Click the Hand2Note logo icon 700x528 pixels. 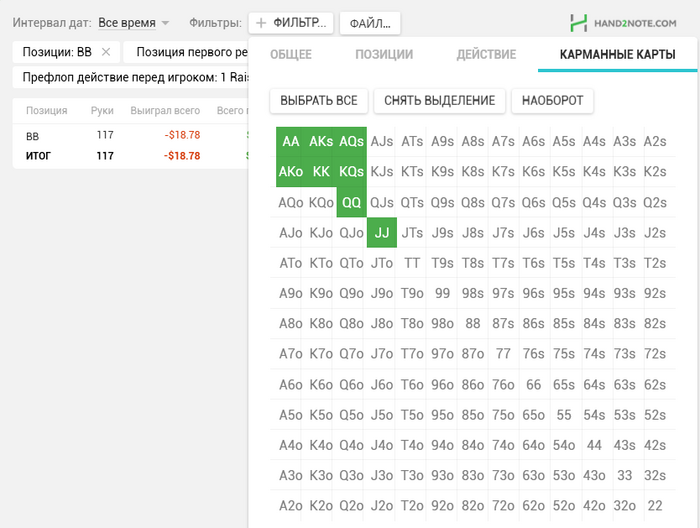(579, 23)
